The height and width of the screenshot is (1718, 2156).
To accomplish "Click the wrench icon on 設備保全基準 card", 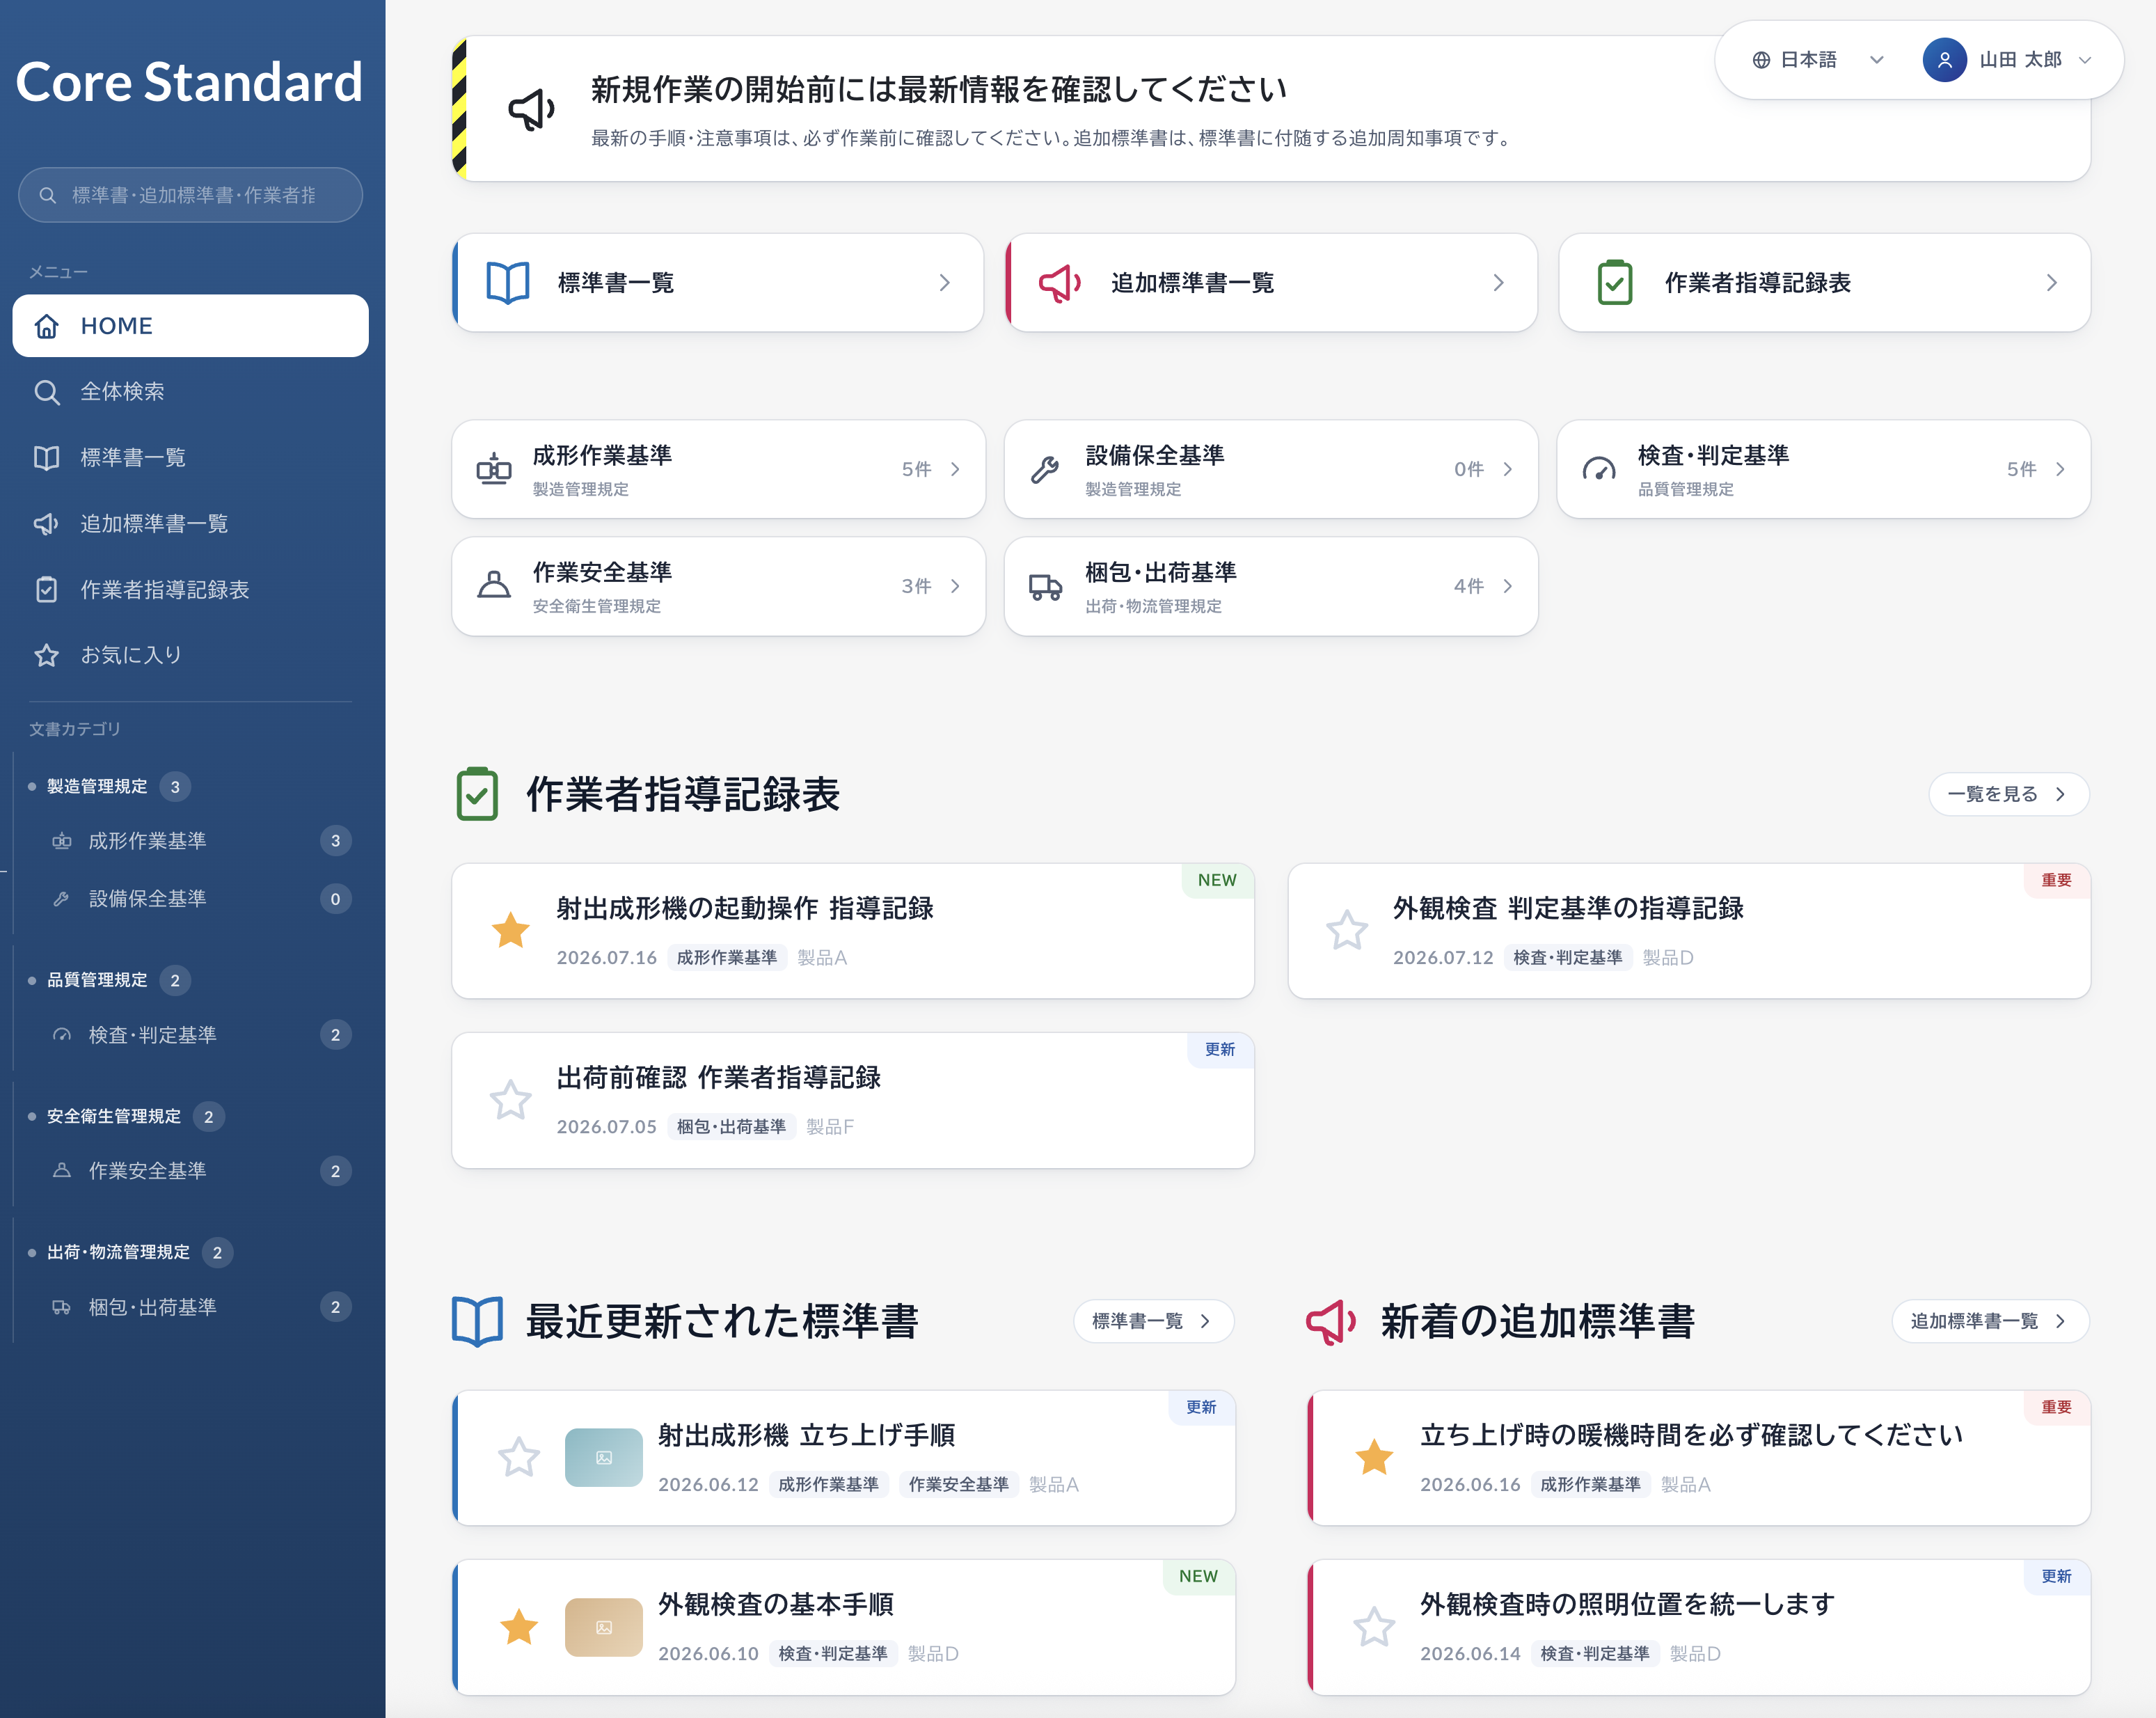I will (1045, 469).
